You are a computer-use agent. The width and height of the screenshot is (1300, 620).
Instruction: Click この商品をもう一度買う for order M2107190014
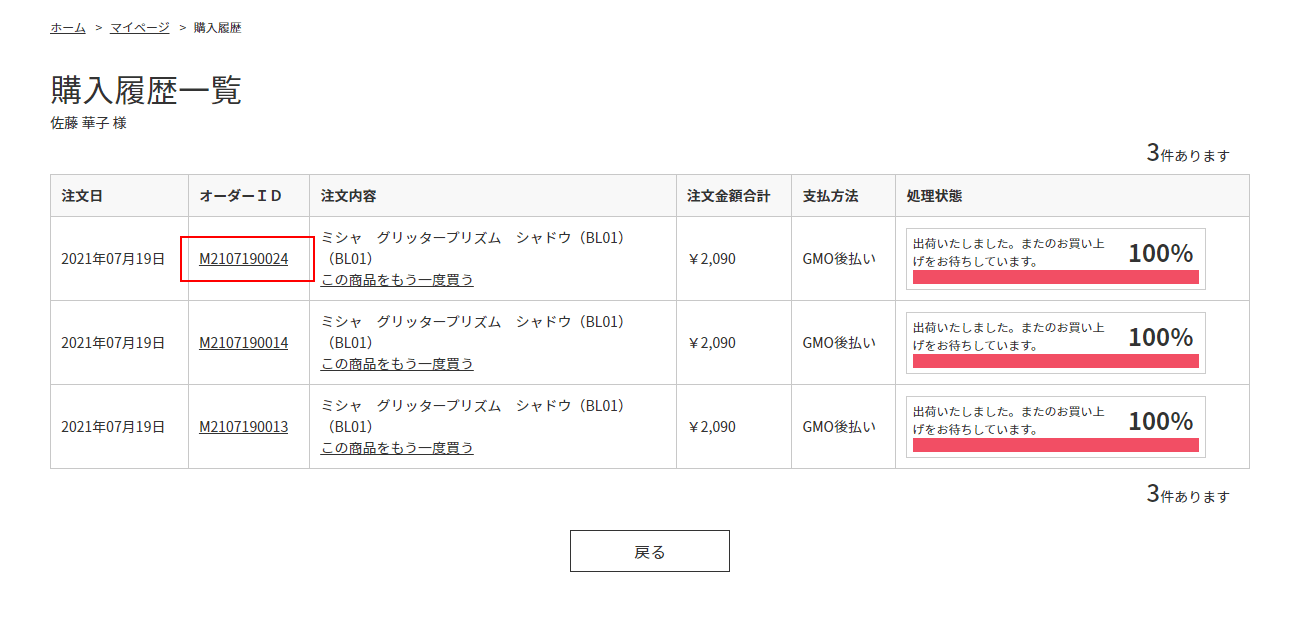pyautogui.click(x=397, y=364)
